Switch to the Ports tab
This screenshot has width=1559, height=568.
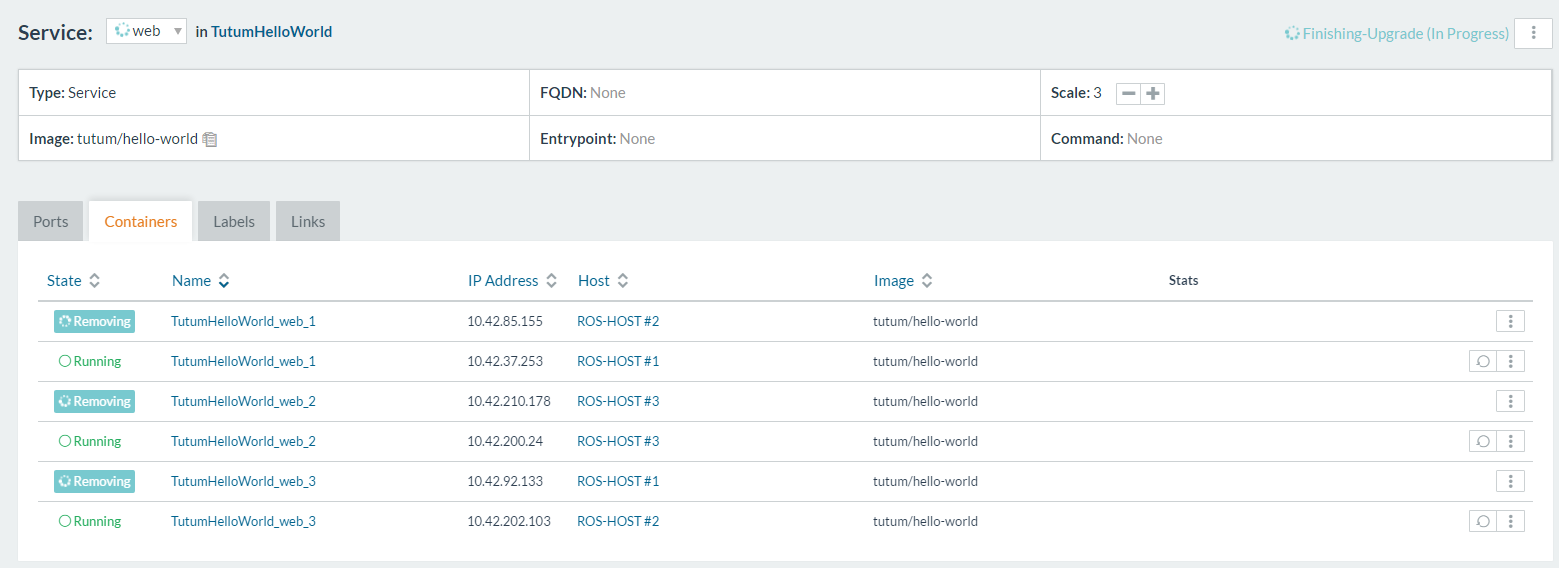click(x=51, y=221)
